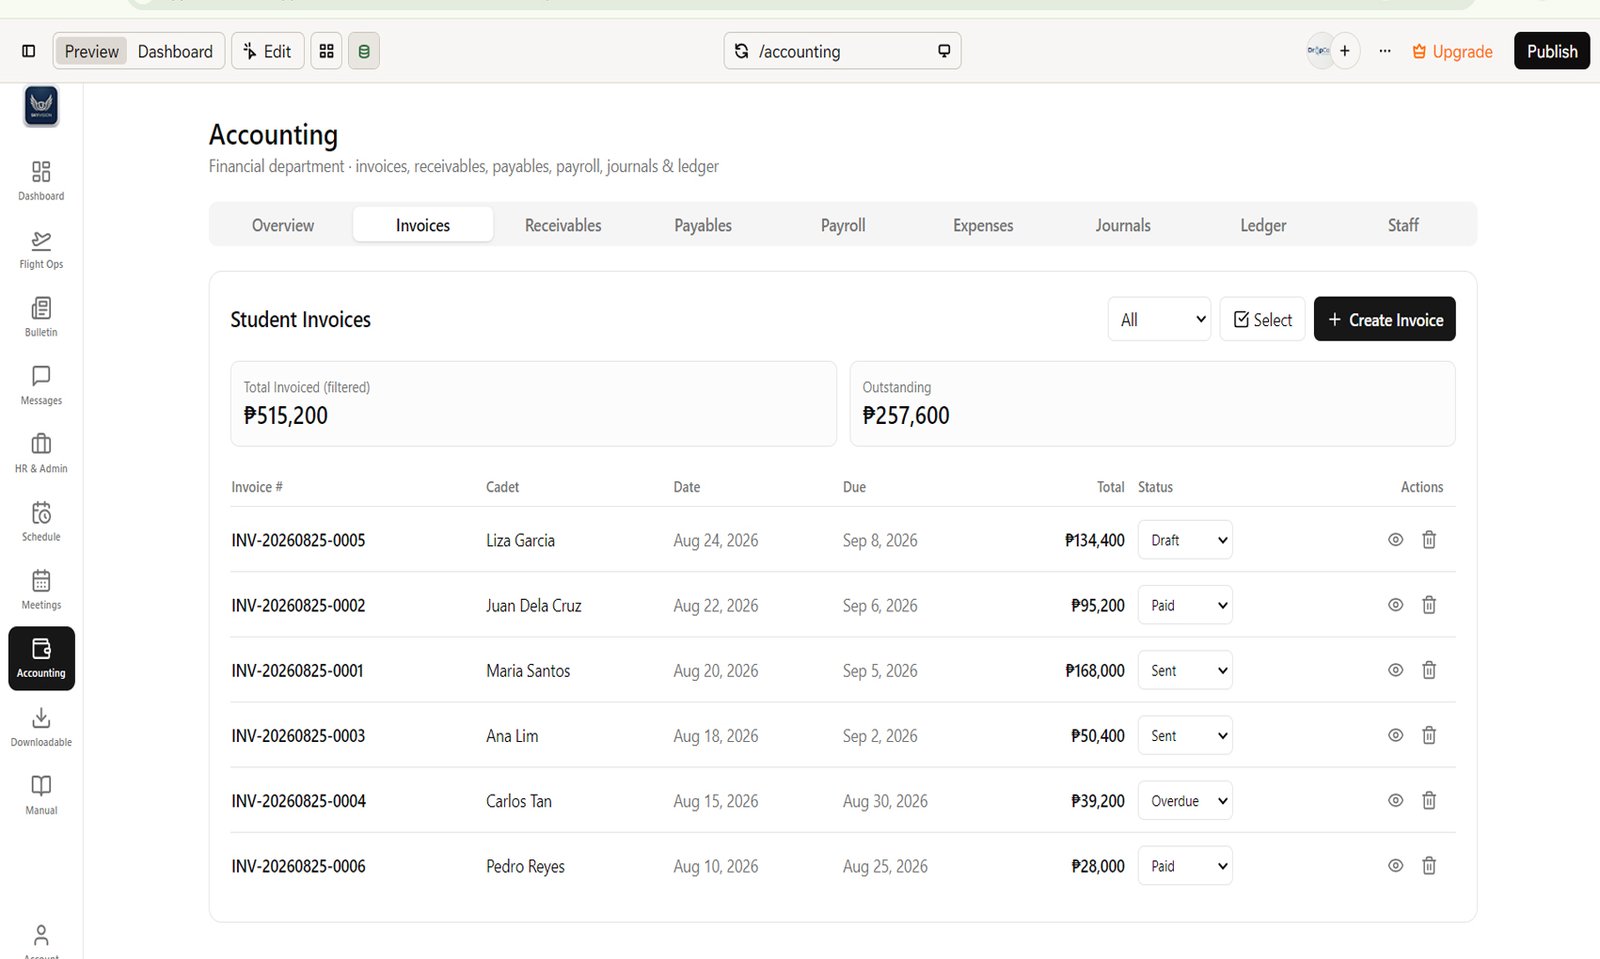Change Sent status for Maria Santos
The height and width of the screenshot is (959, 1600).
coord(1185,670)
